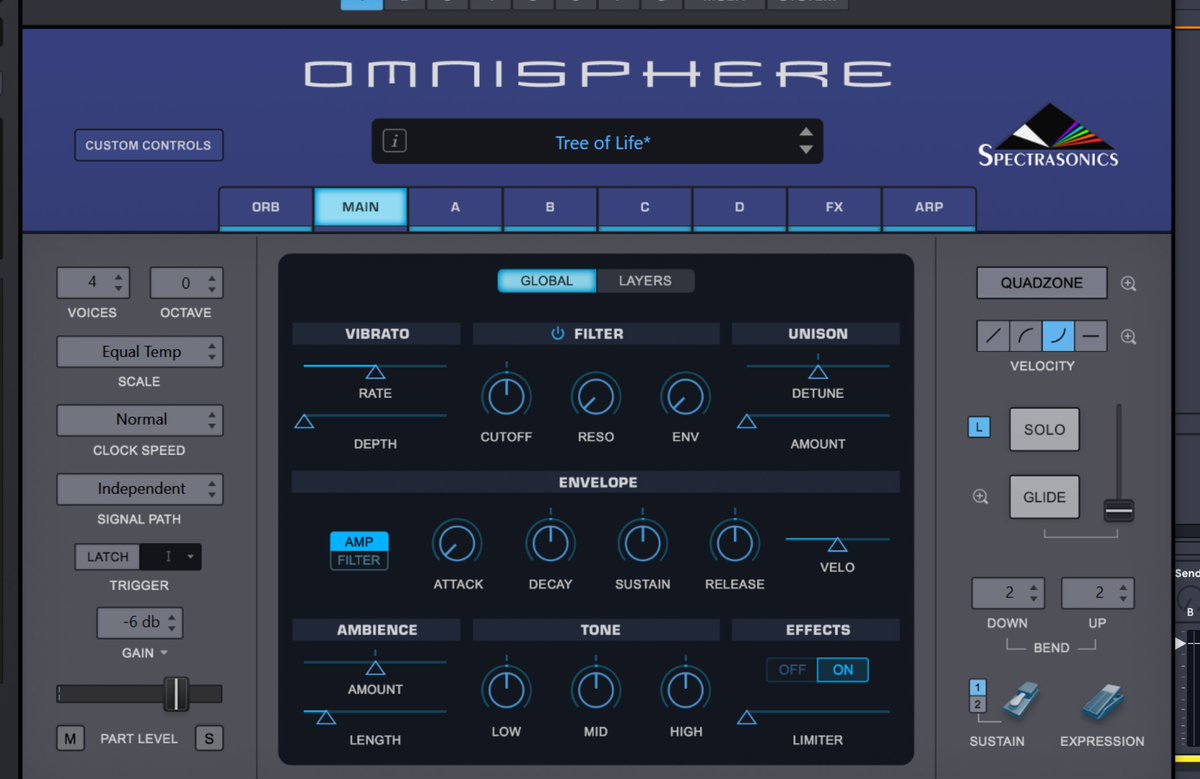Select the concave velocity curve
This screenshot has height=779, width=1200.
coord(1058,337)
